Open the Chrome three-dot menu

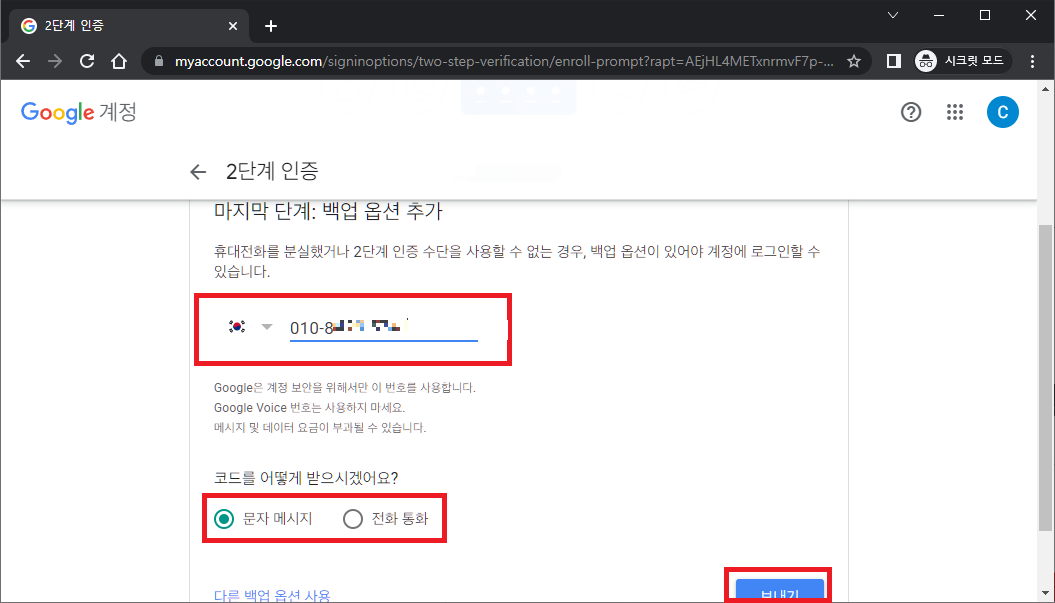coord(1033,61)
